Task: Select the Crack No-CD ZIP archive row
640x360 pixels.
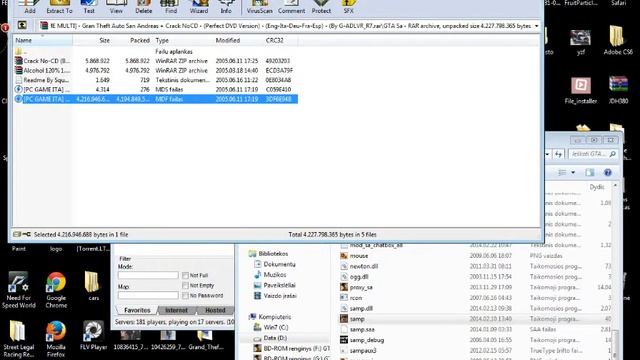Action: click(156, 61)
